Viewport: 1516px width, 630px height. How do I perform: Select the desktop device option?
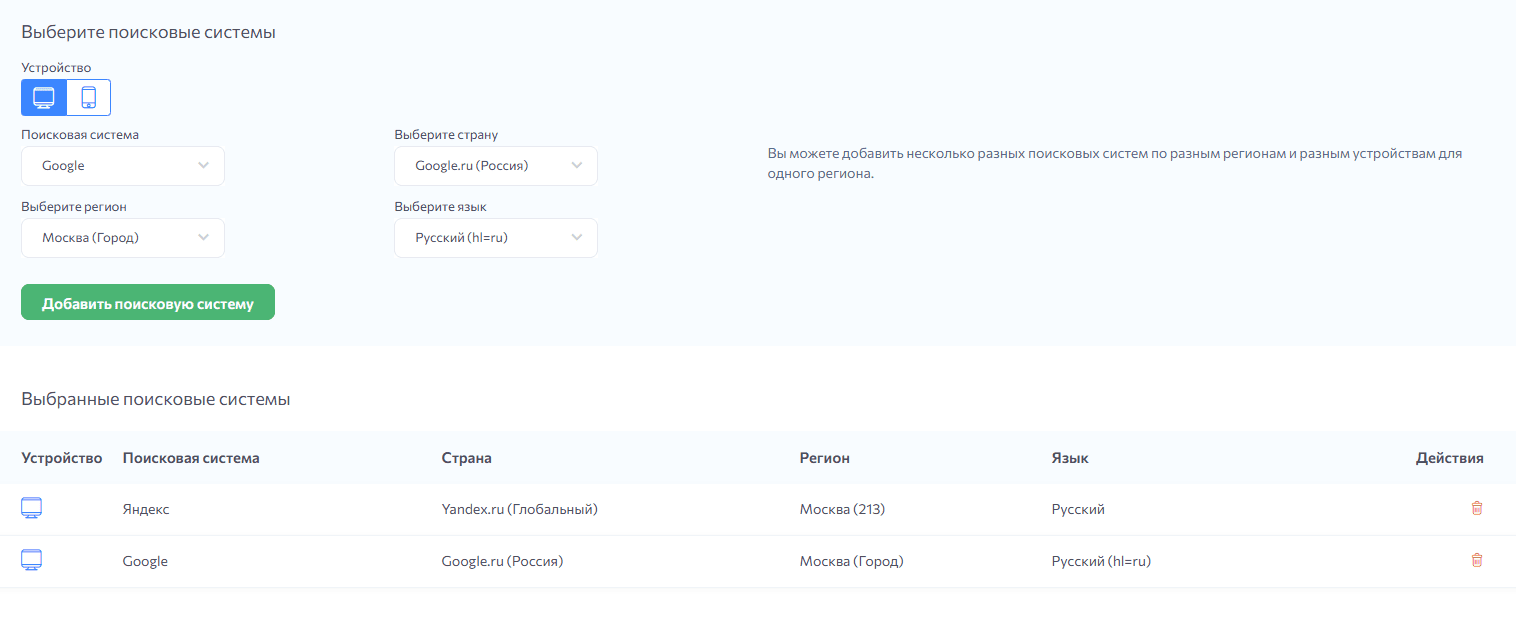(44, 98)
